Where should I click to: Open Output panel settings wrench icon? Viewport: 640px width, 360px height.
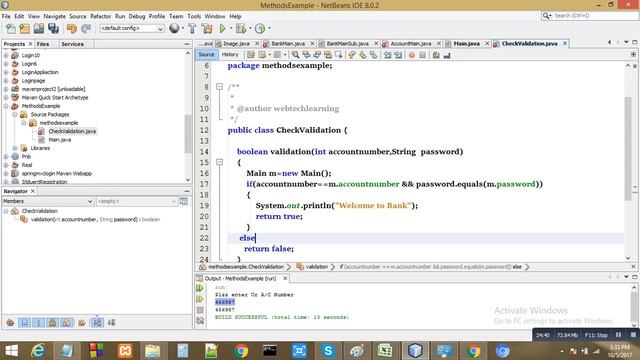point(200,321)
